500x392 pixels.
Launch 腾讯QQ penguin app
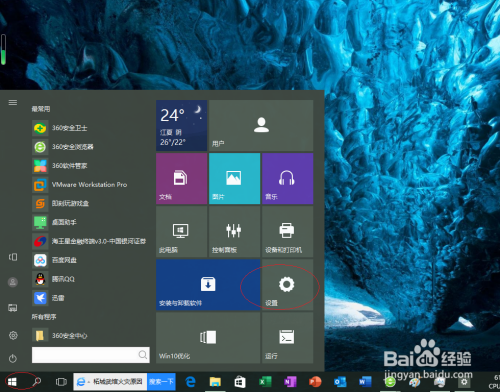[x=90, y=279]
